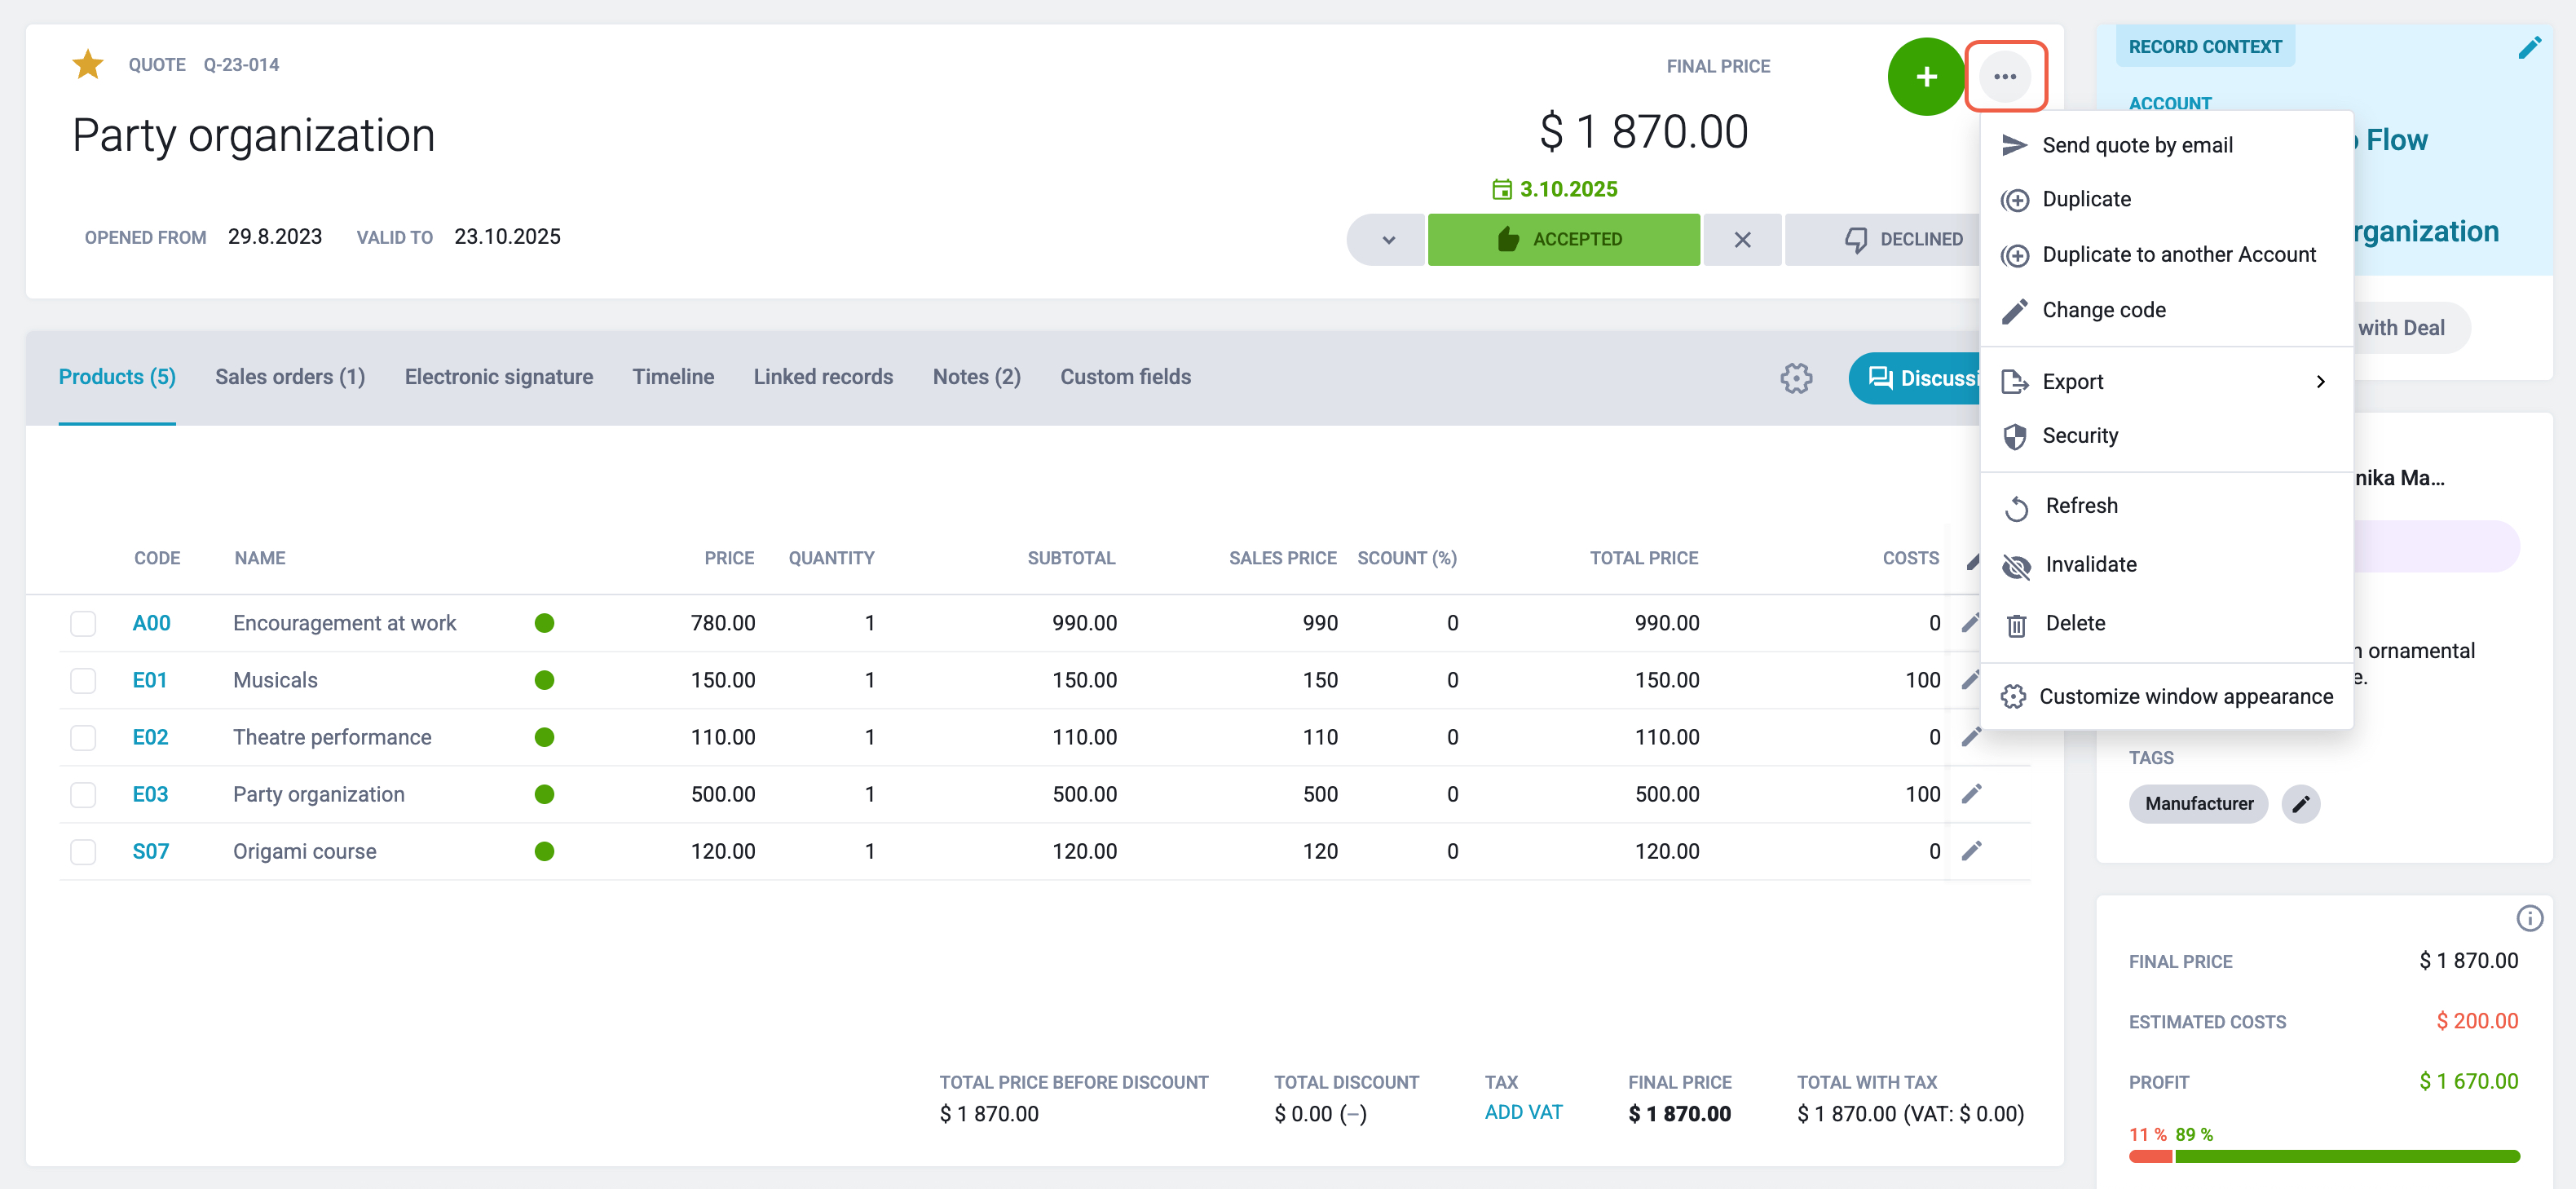Select Invalidate in the options menu
This screenshot has height=1189, width=2576.
(2166, 565)
